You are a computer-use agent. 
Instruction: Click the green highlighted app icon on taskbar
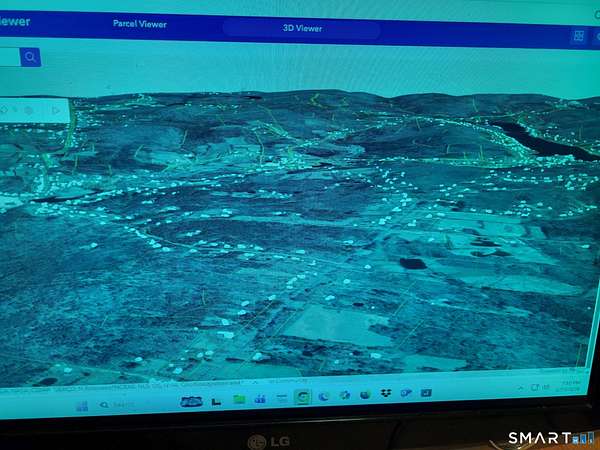(x=302, y=397)
